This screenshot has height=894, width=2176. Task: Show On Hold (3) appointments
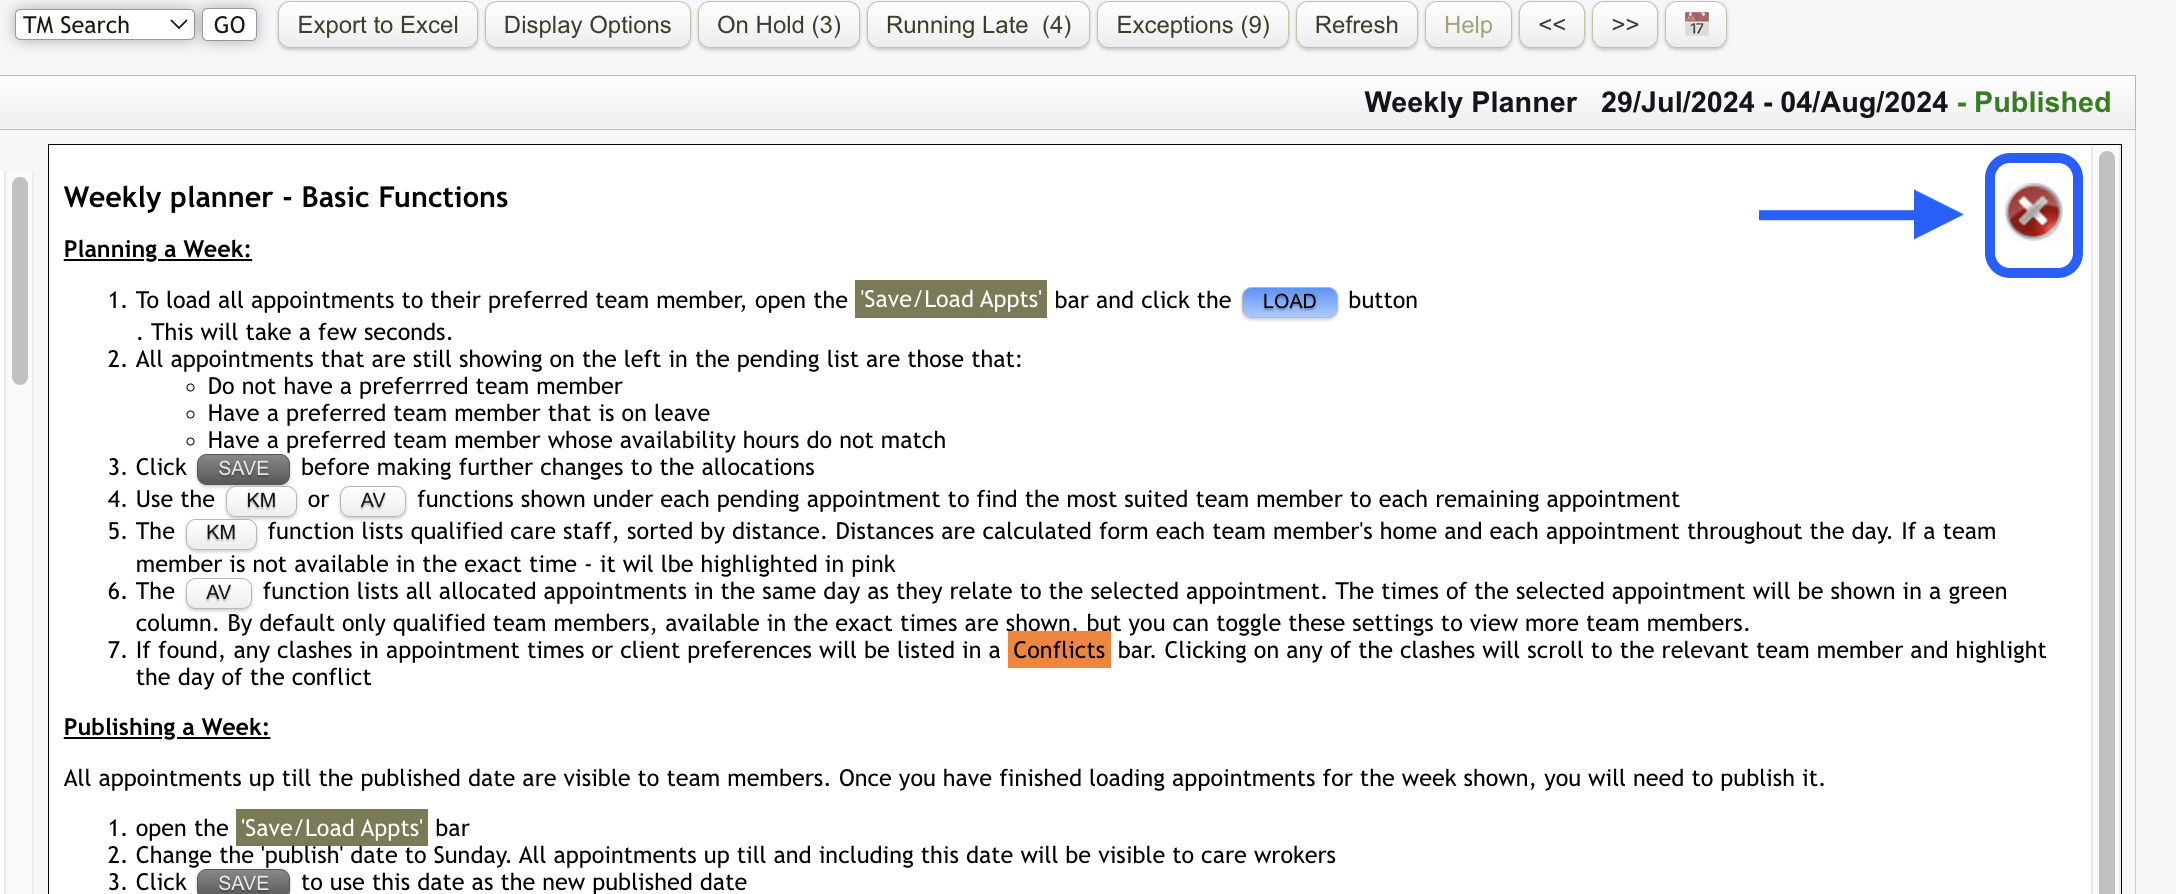click(779, 25)
